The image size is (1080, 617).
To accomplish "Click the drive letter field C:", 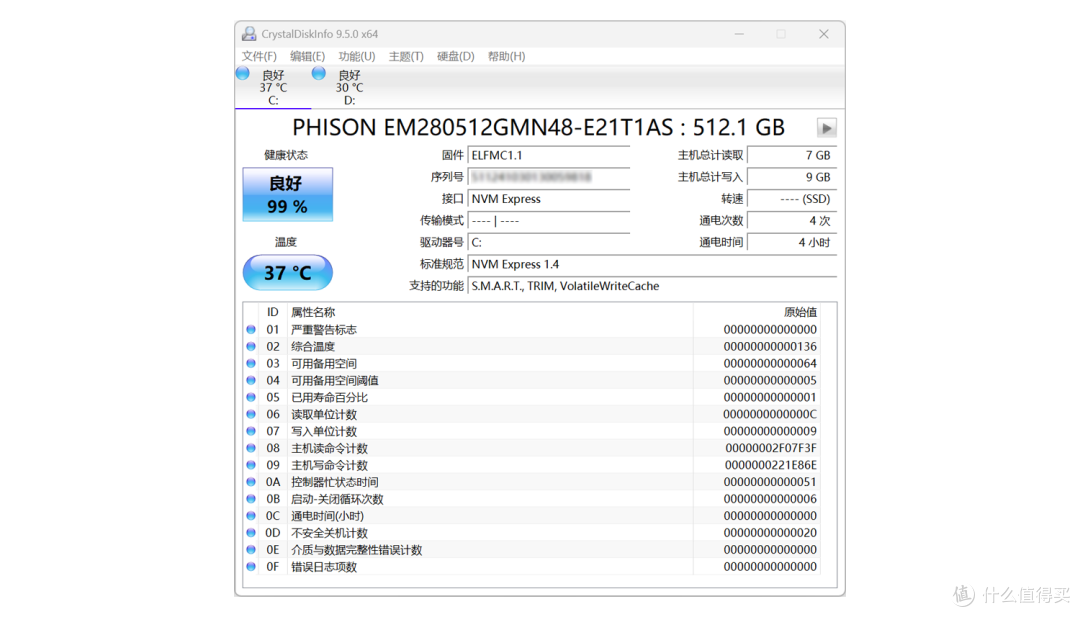I will click(549, 242).
